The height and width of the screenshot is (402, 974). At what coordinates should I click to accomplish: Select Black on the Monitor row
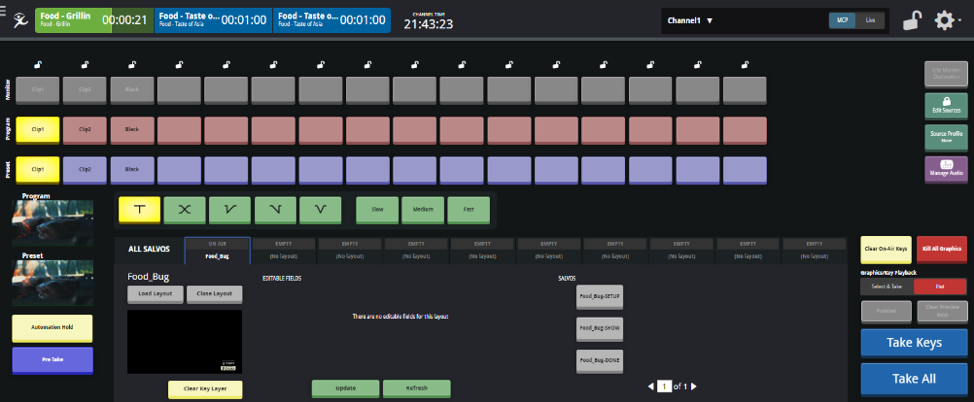click(132, 90)
